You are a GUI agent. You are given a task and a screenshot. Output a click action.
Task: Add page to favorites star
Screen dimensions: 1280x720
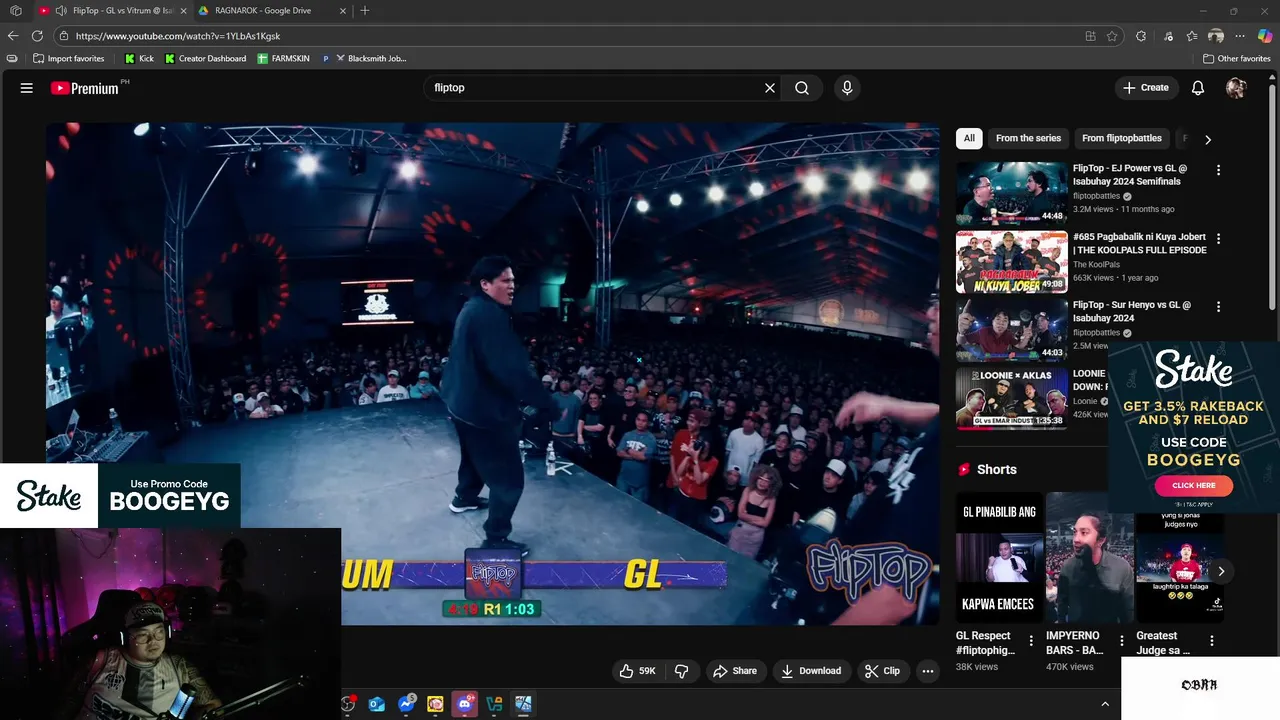pos(1112,36)
